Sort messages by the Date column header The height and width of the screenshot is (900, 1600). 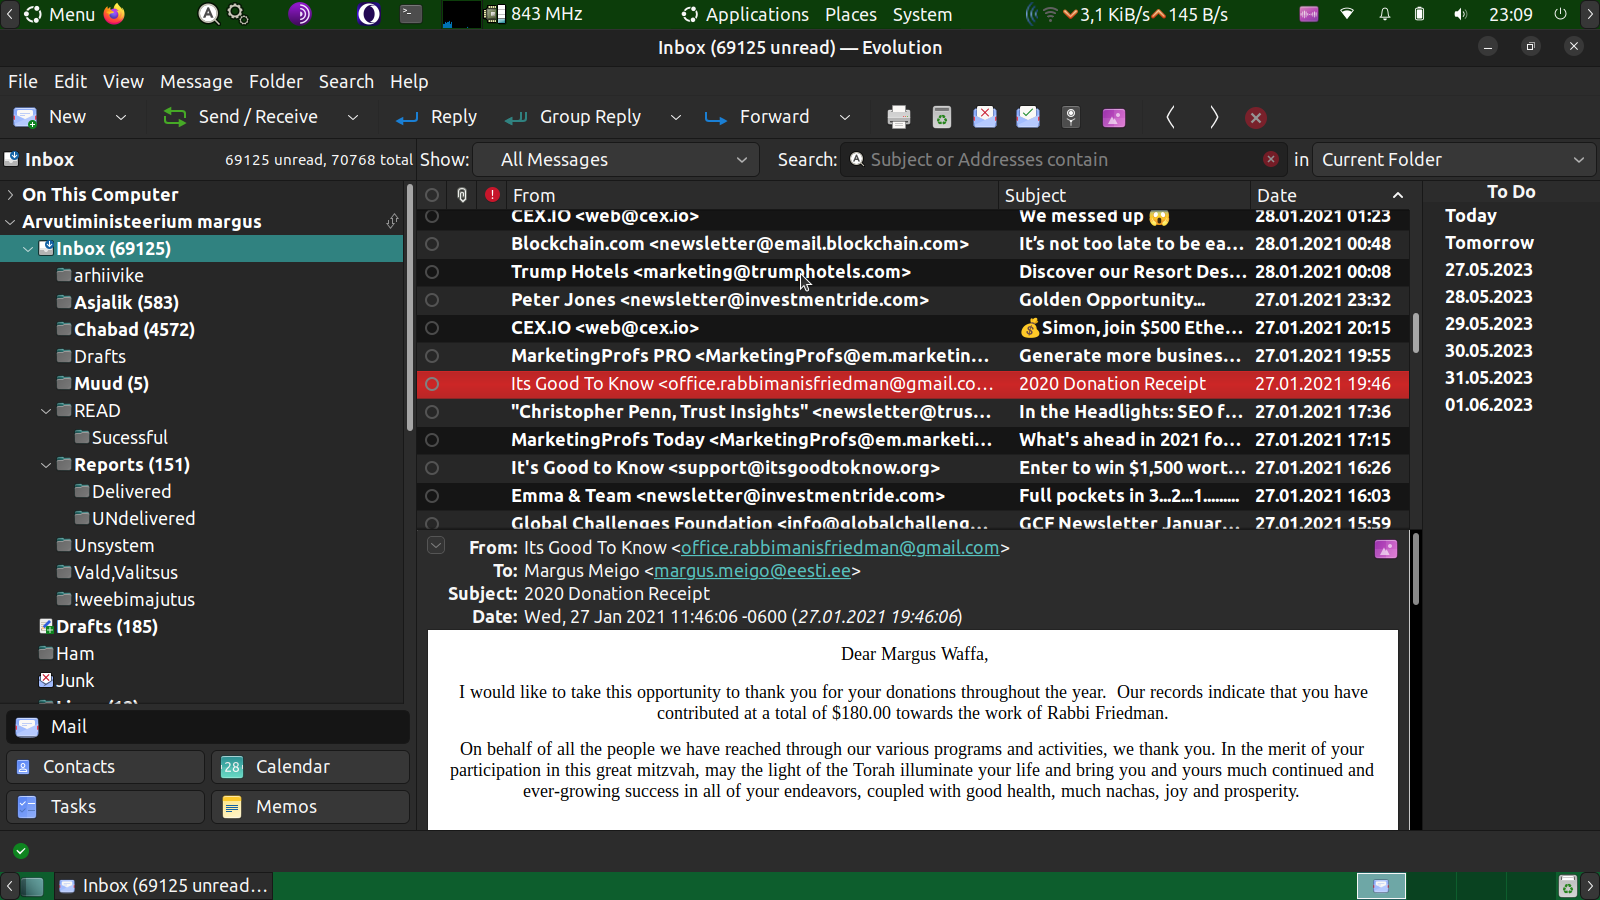(x=1330, y=195)
